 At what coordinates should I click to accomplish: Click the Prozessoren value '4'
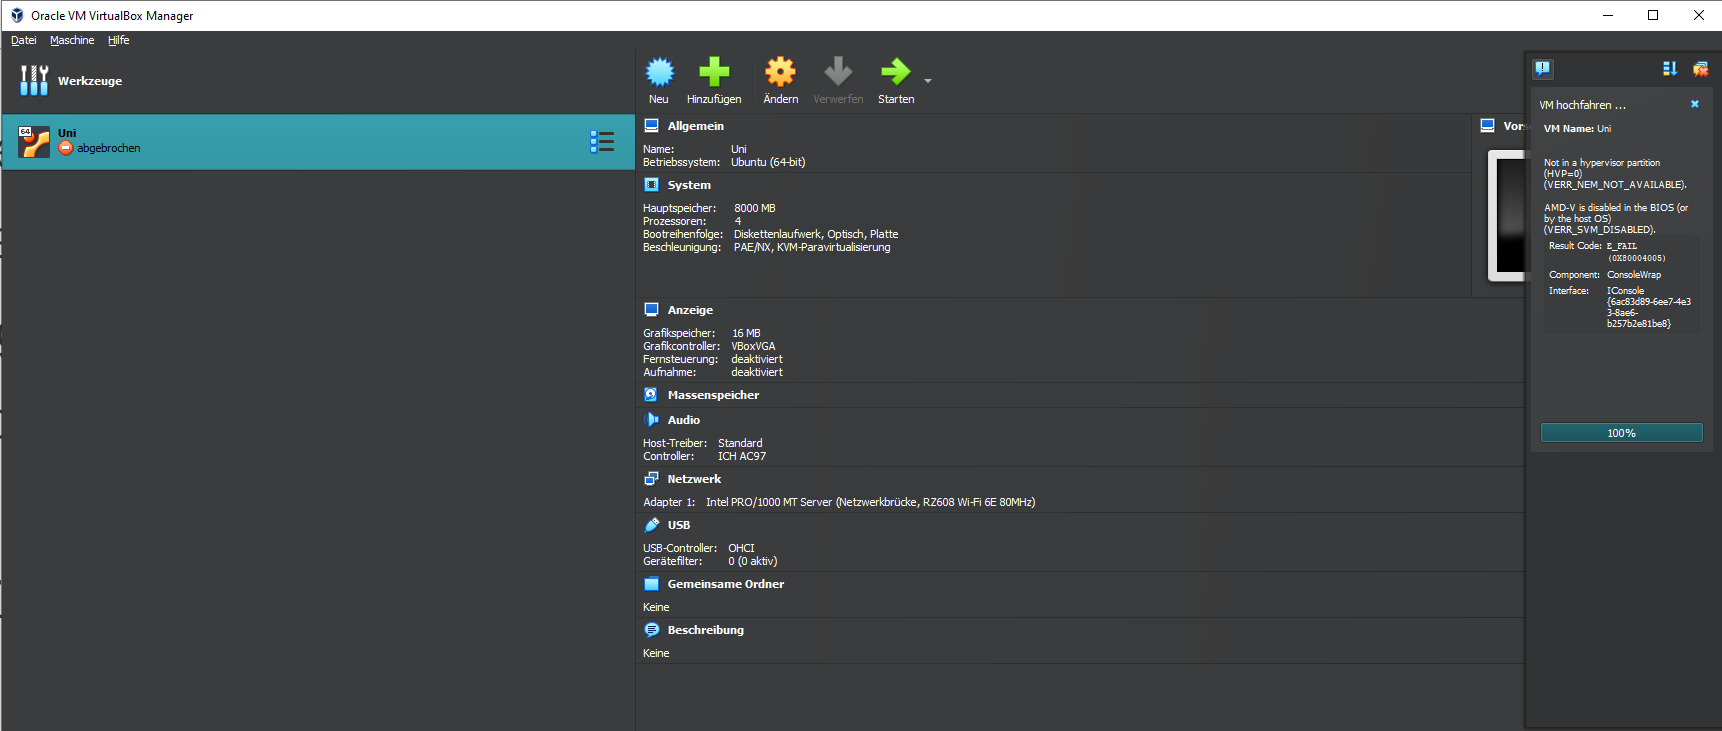tap(738, 221)
